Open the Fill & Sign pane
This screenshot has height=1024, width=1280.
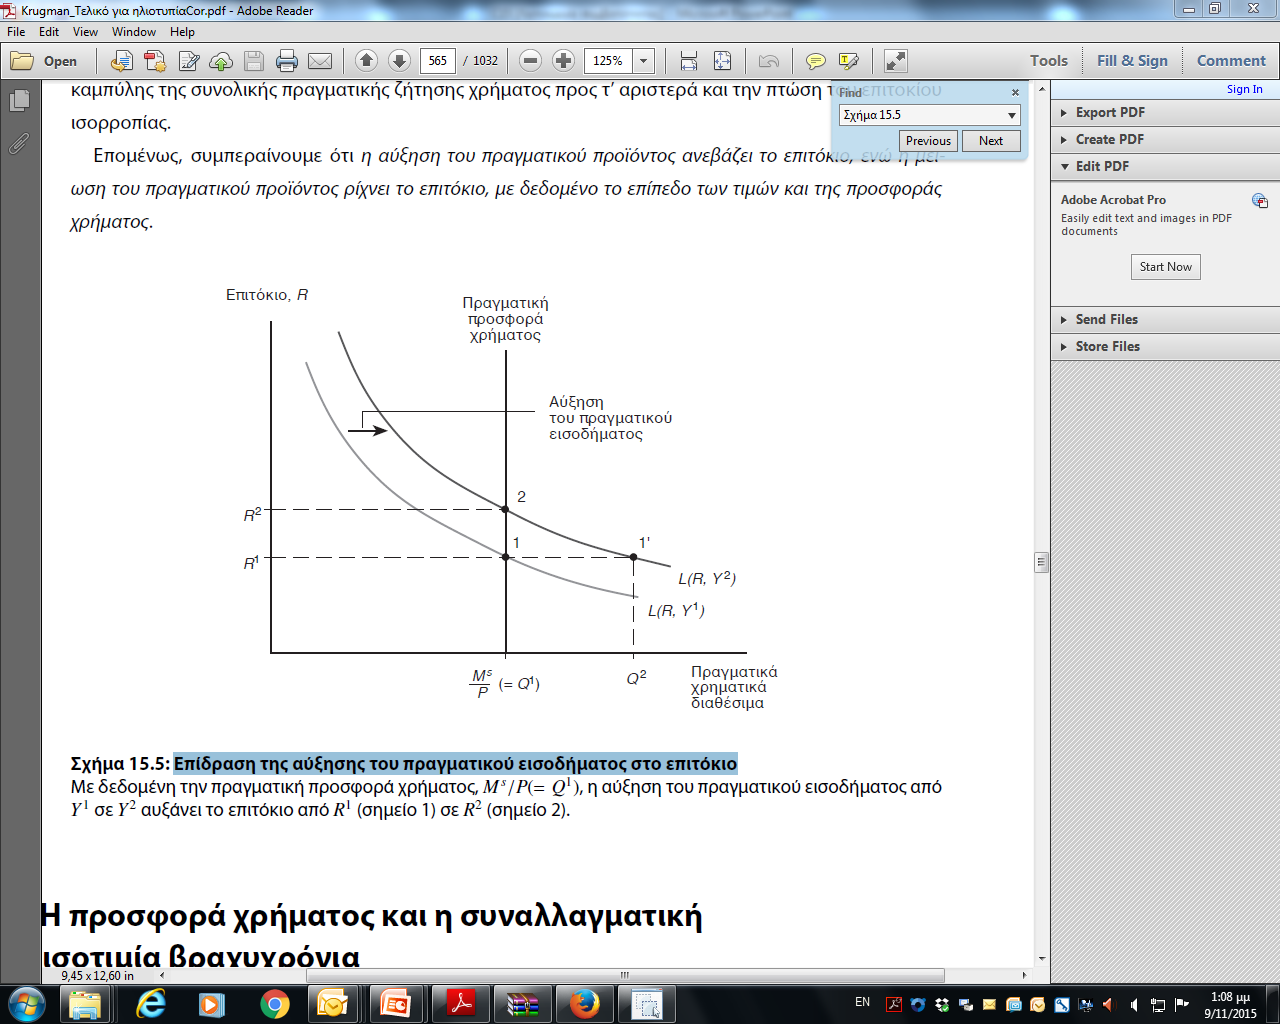pos(1132,61)
